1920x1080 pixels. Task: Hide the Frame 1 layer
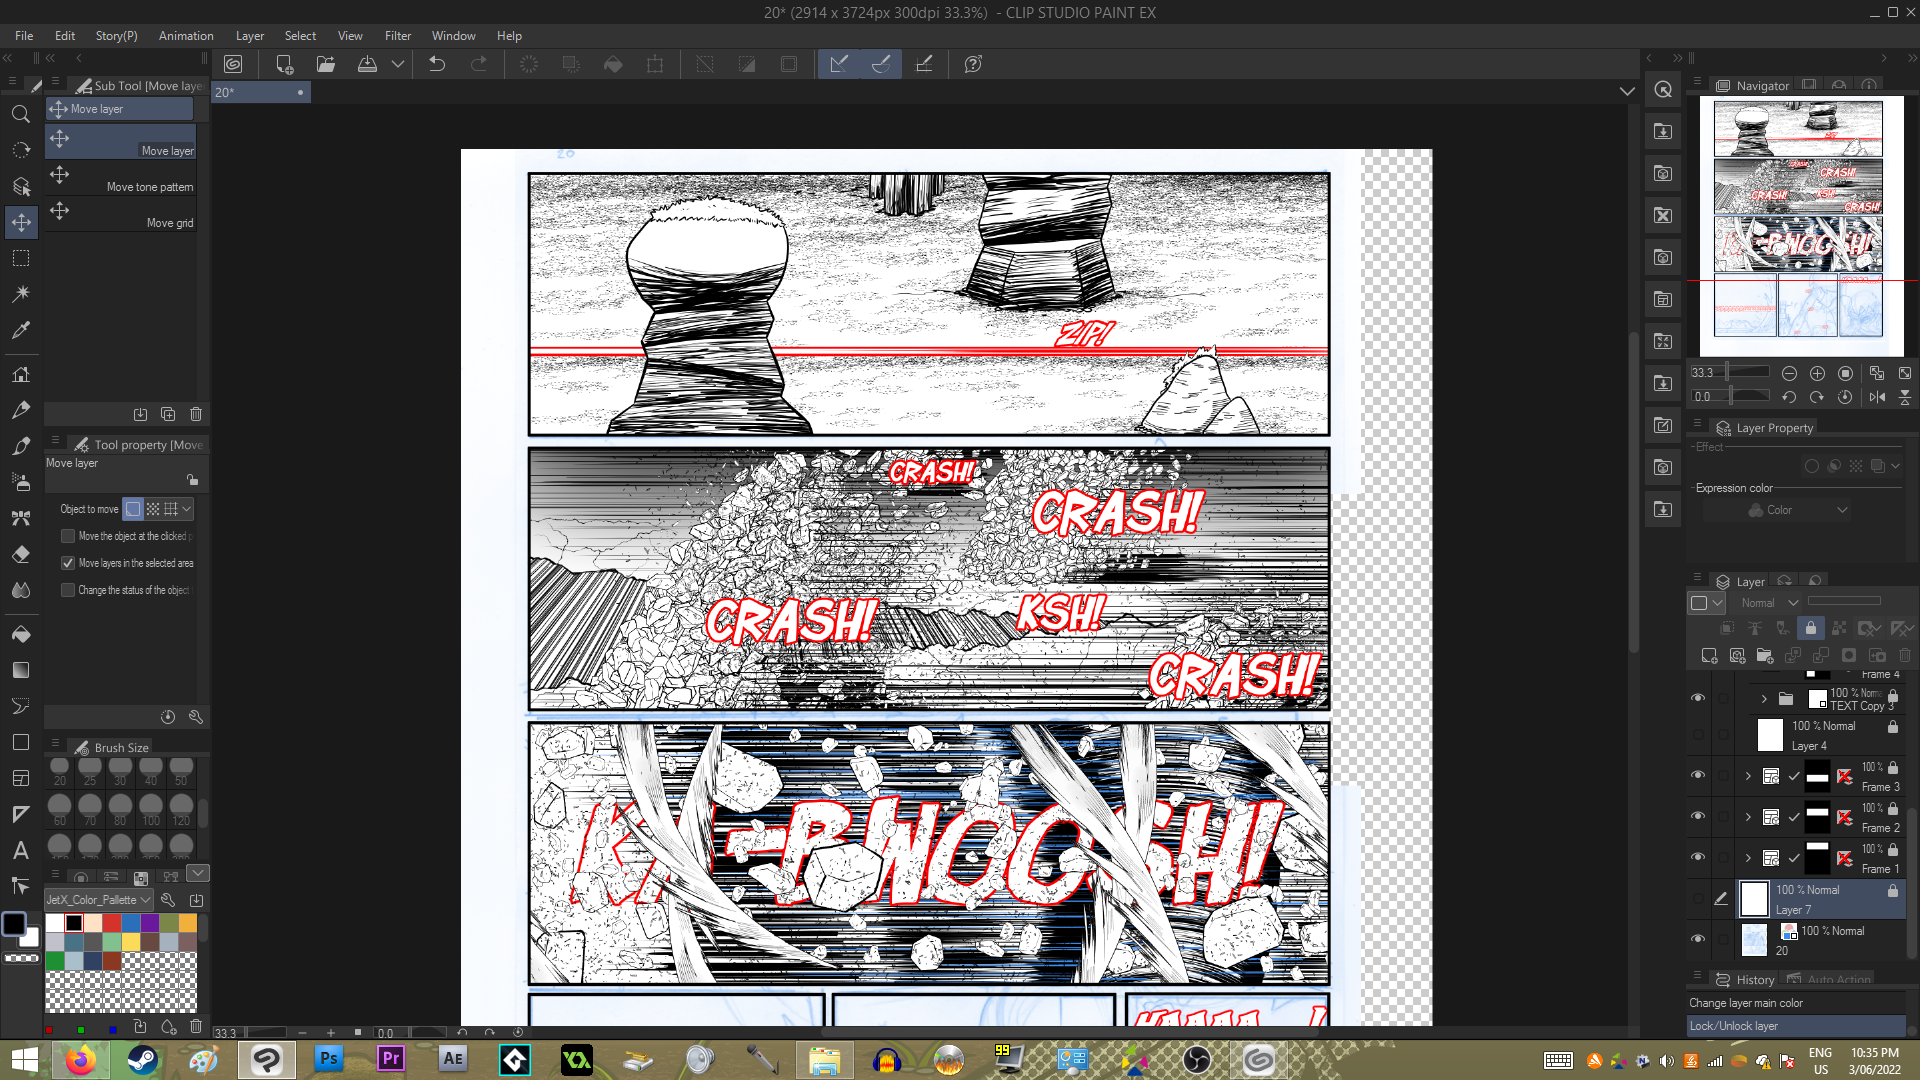[x=1698, y=858]
